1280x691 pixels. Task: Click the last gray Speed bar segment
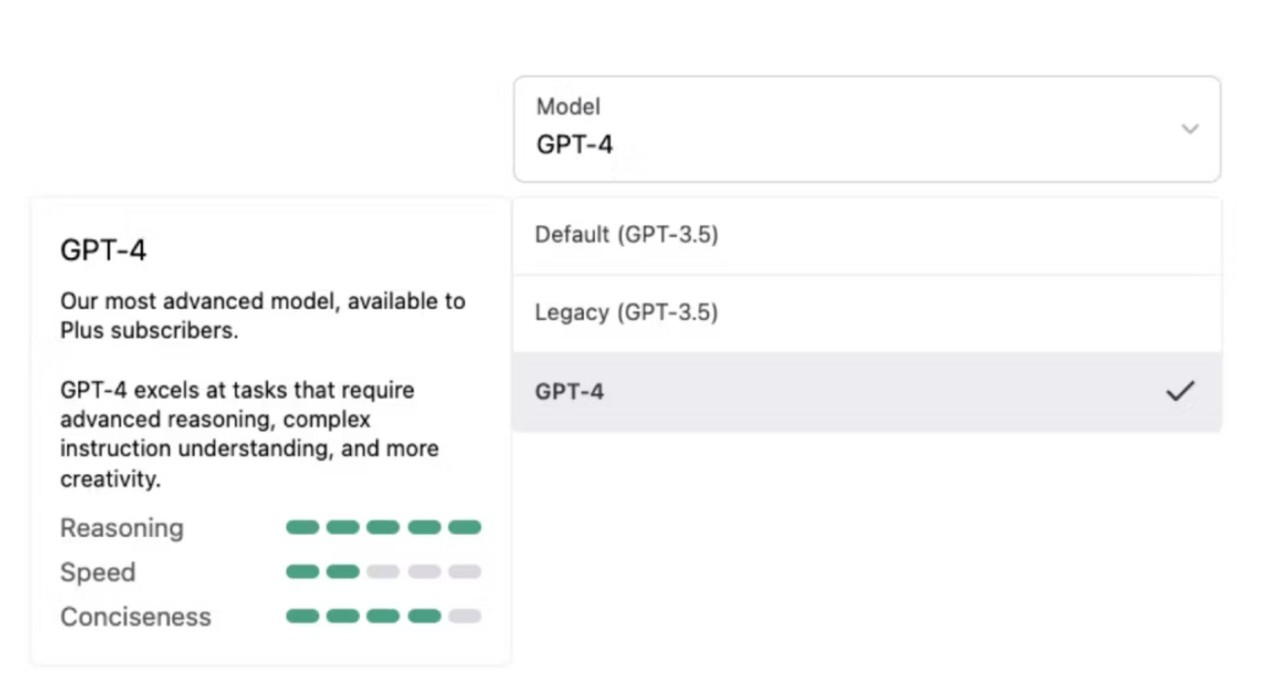[464, 572]
